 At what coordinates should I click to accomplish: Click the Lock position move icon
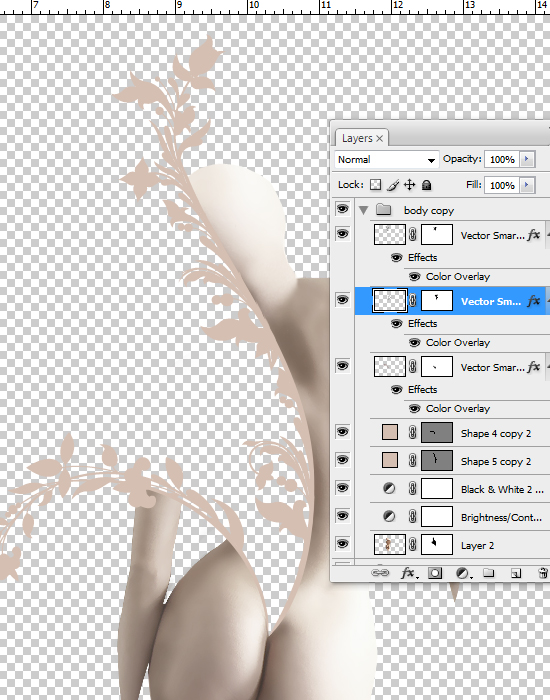click(409, 185)
